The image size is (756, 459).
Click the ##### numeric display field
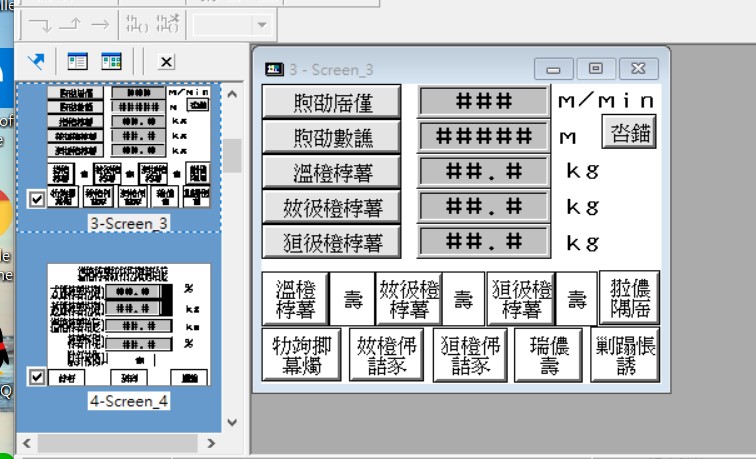point(484,136)
